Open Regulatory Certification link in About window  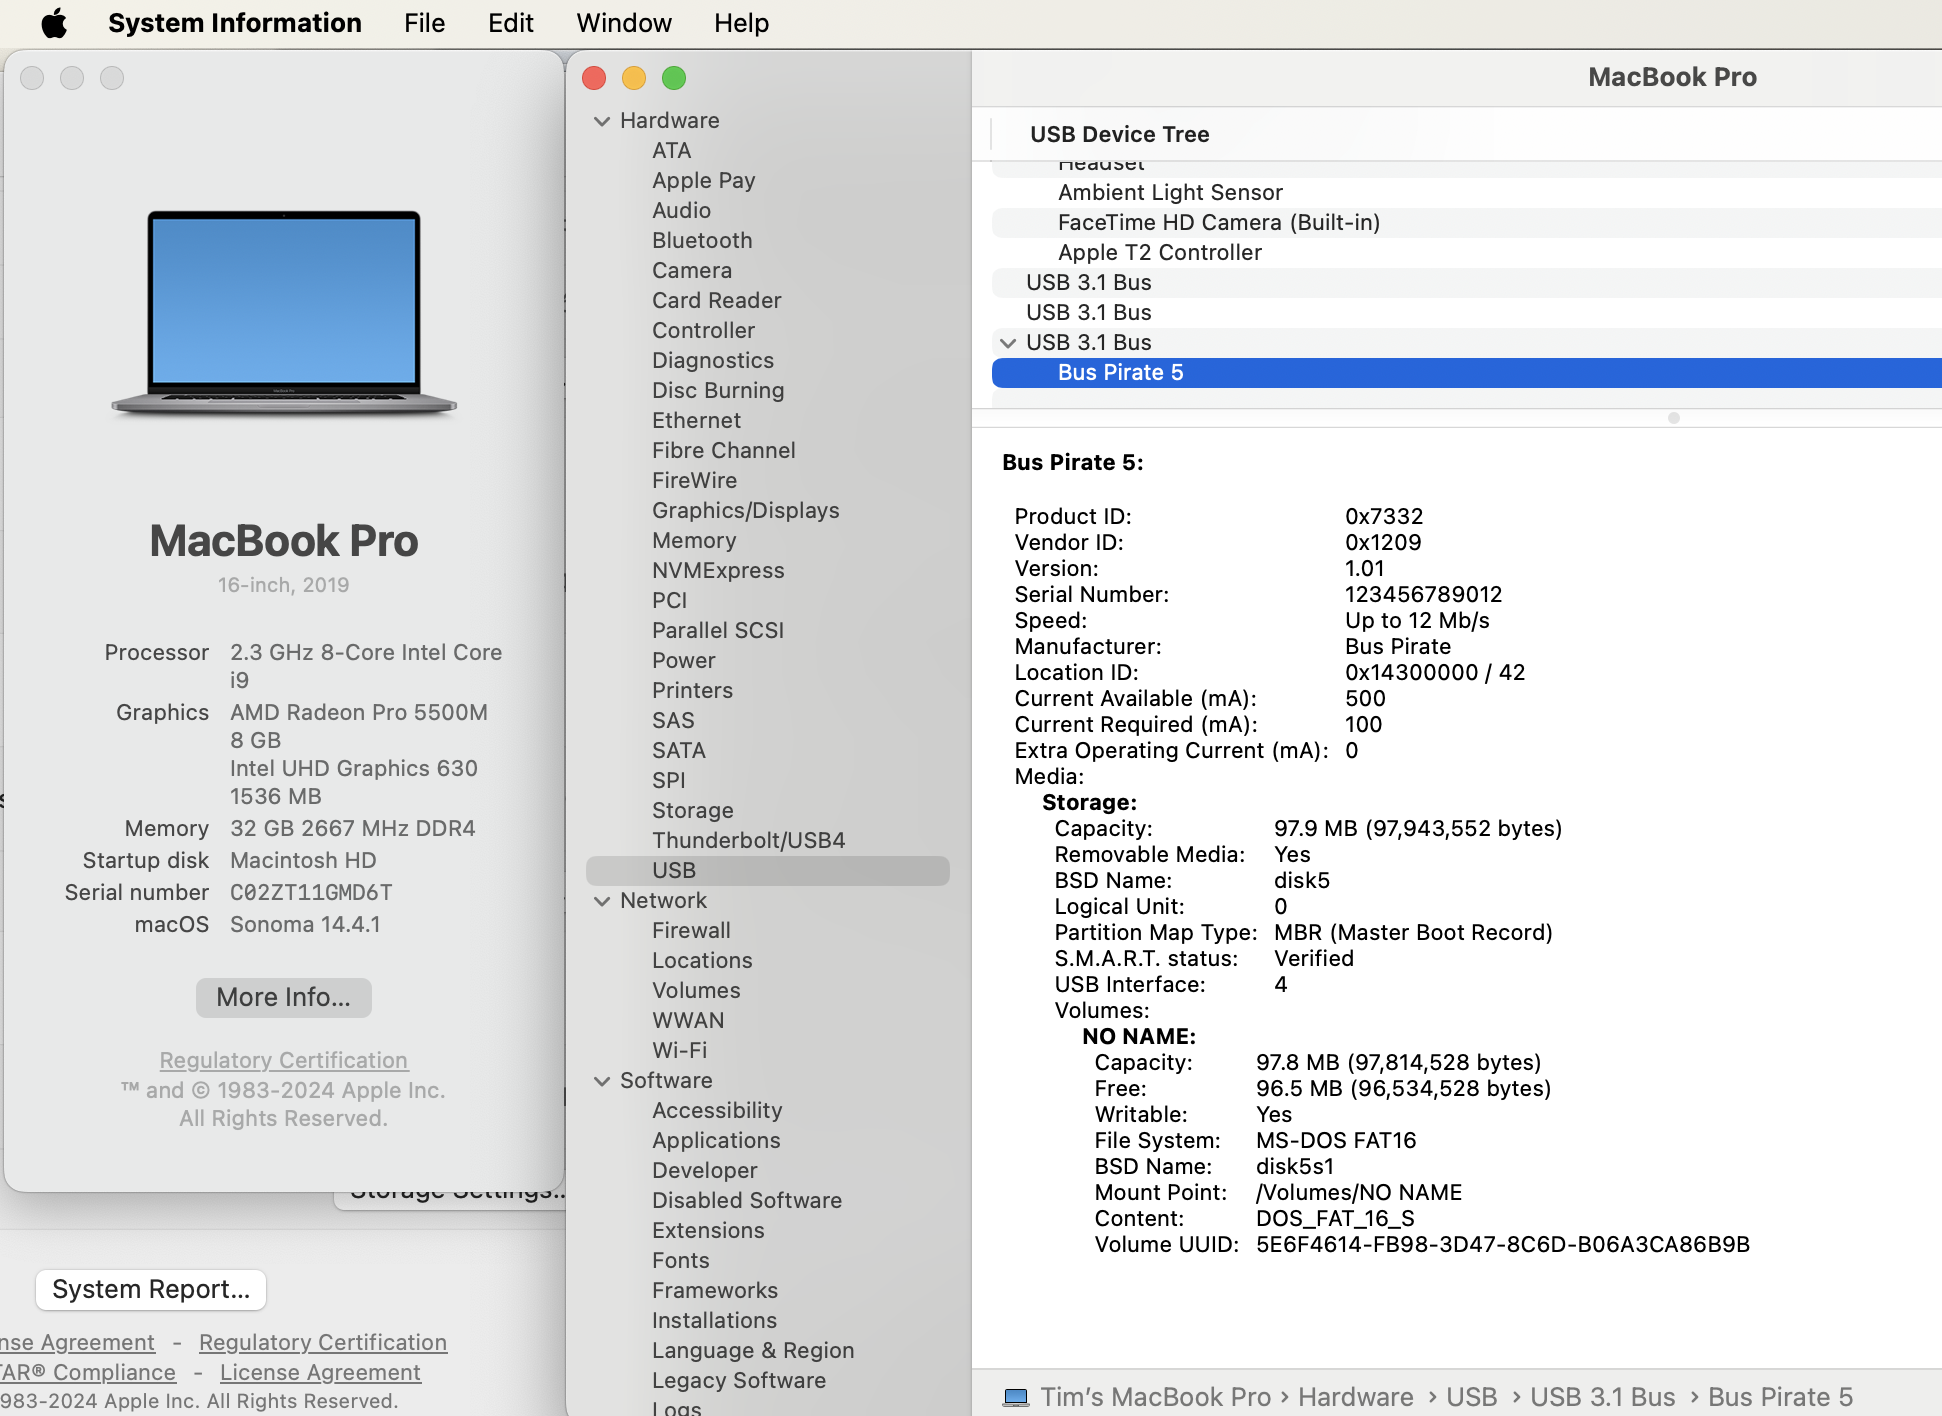284,1060
